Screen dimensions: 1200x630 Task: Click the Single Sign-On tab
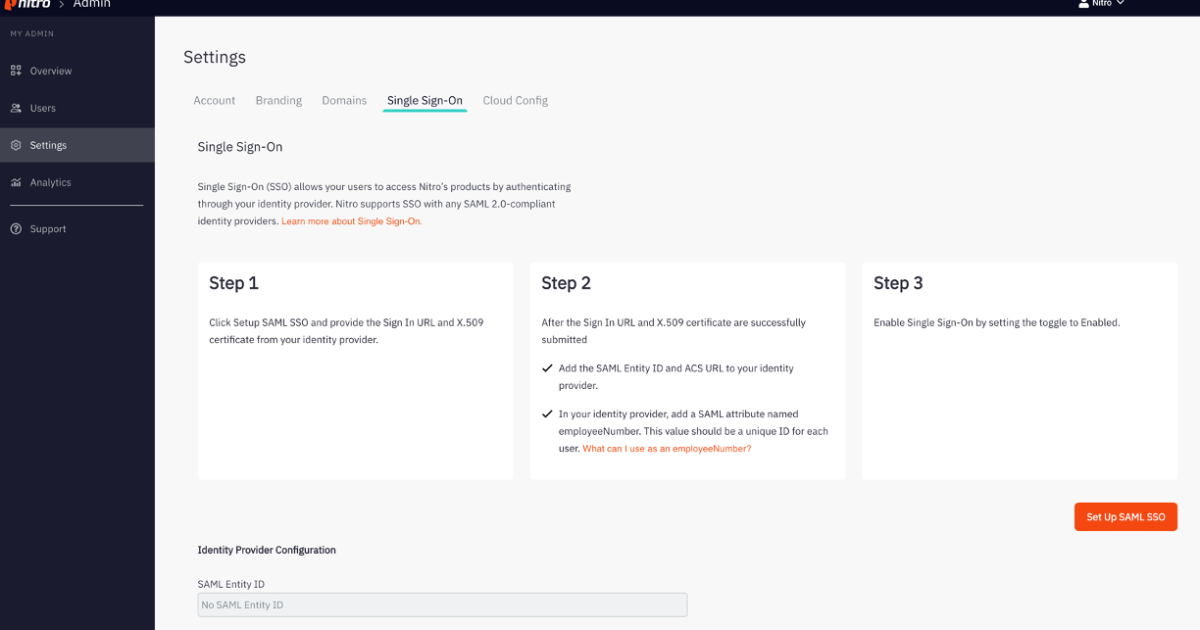424,100
